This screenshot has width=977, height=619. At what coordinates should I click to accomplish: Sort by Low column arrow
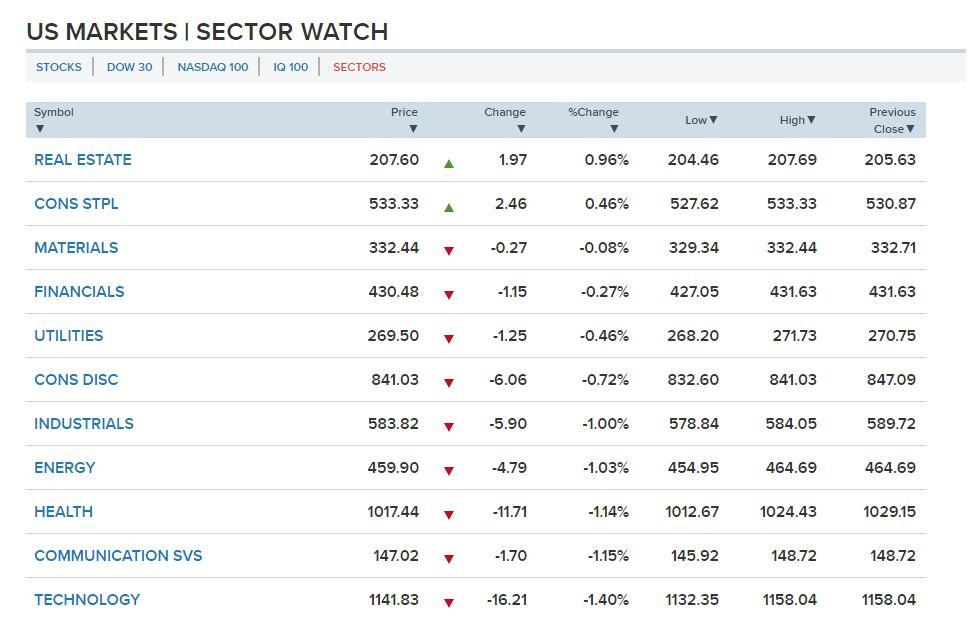713,120
